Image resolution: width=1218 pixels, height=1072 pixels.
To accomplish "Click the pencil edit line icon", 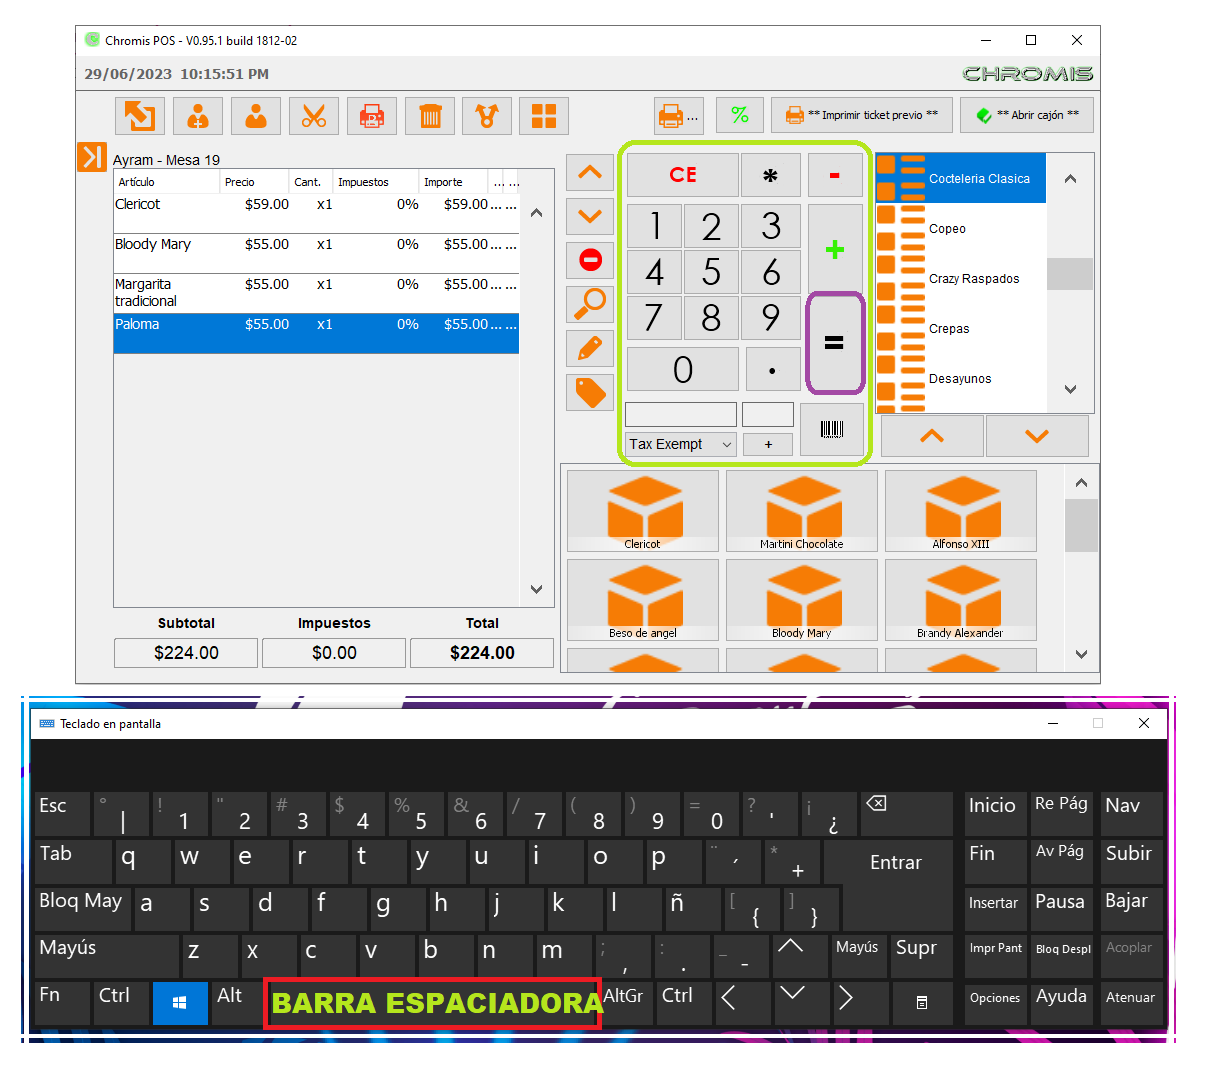I will click(x=590, y=348).
